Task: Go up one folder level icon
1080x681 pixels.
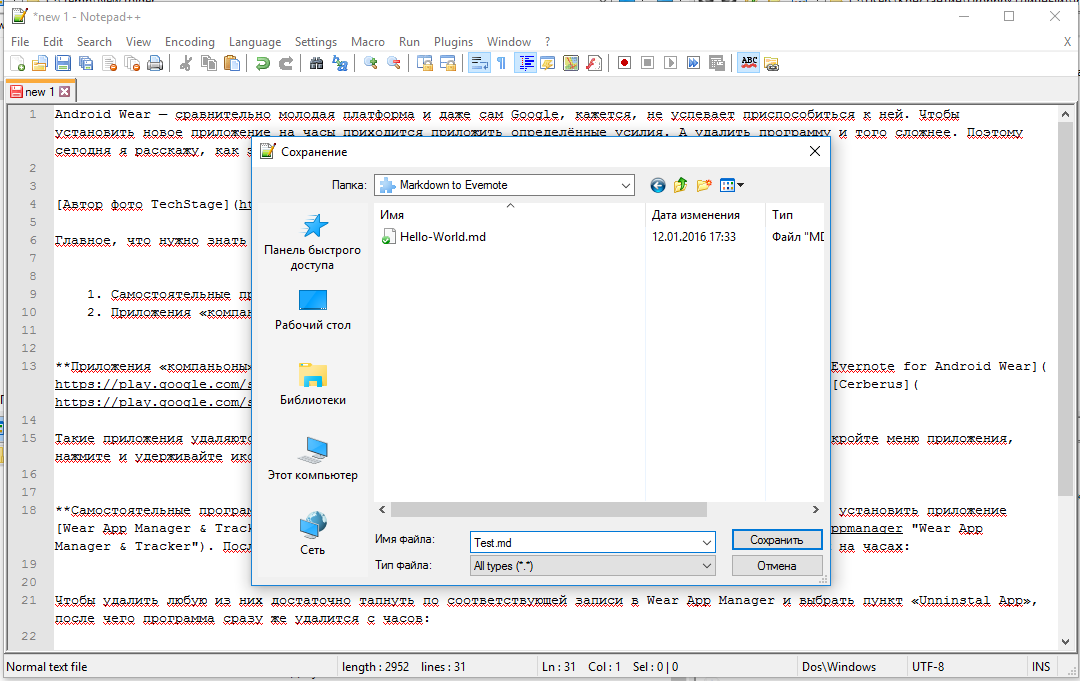Action: click(681, 185)
